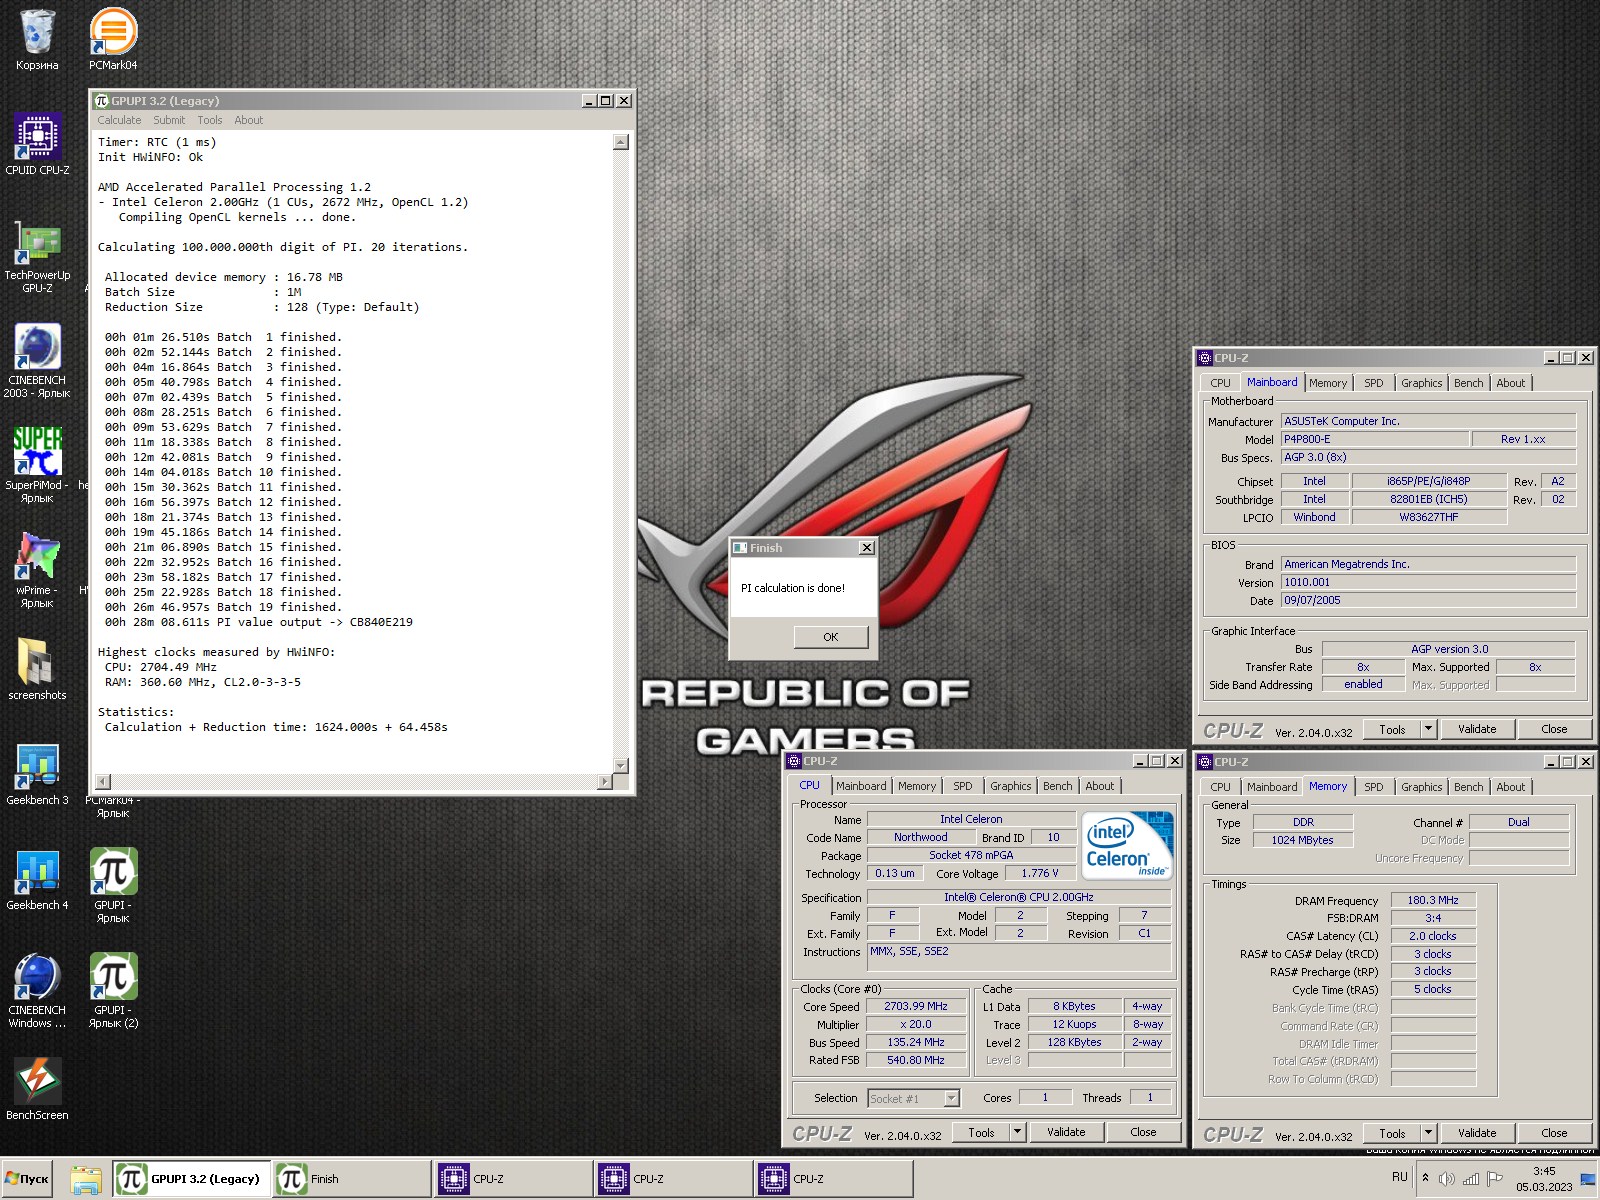Open Tools dropdown arrow in Memory CPU-Z window
1600x1200 pixels.
[1429, 1133]
